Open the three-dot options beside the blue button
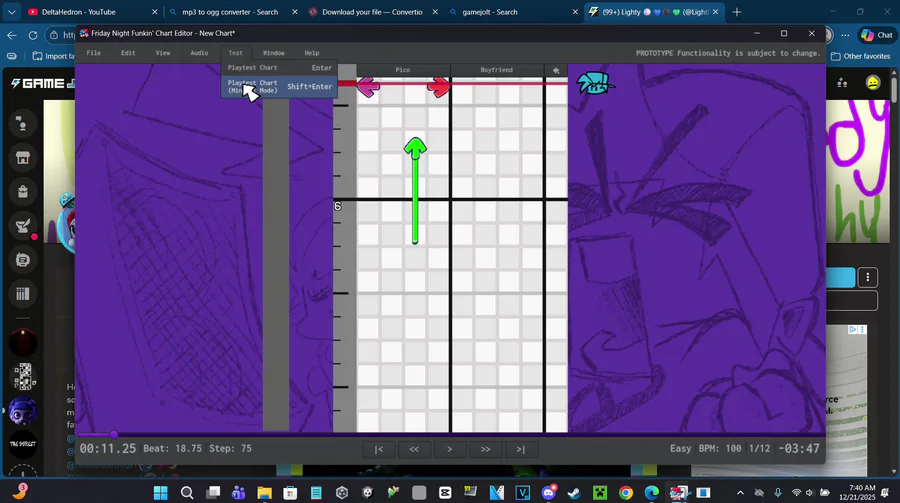The width and height of the screenshot is (900, 503). tap(867, 278)
